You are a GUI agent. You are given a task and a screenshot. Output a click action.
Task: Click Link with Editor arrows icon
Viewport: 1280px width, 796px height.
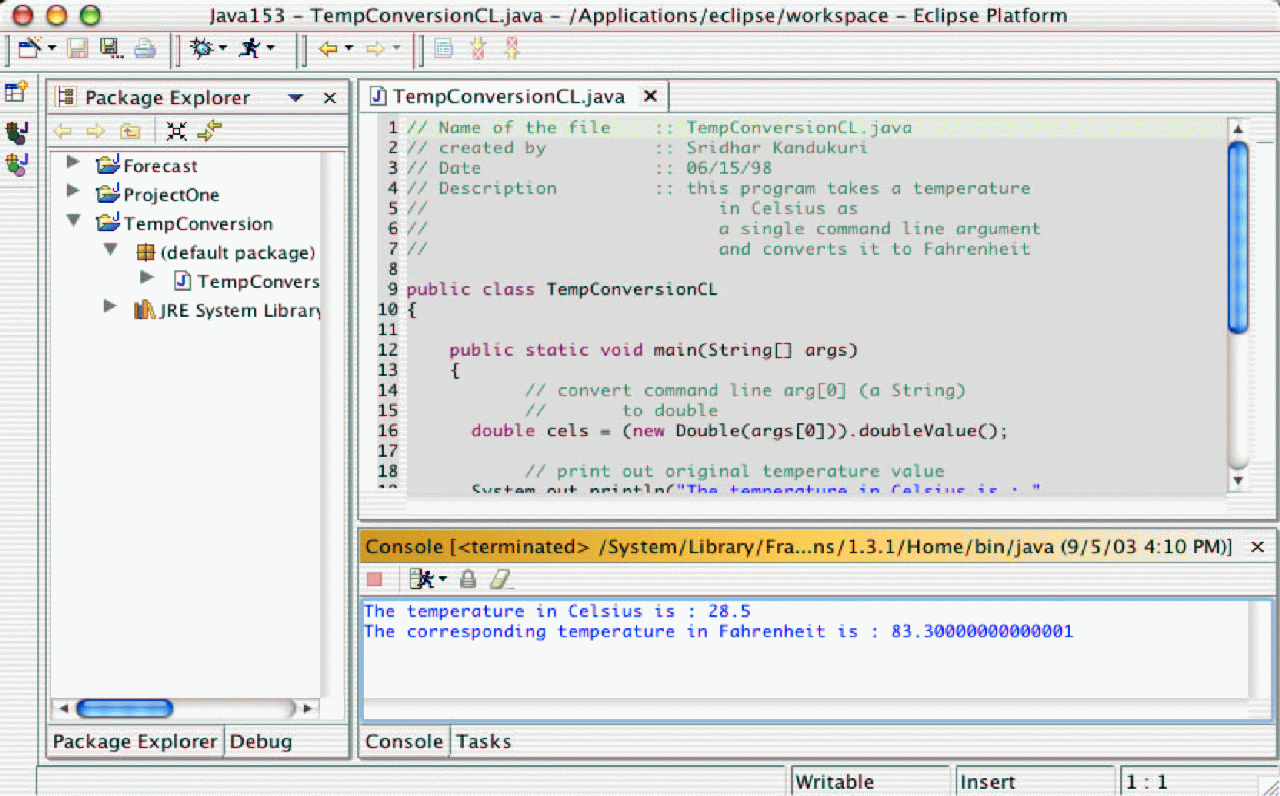[x=209, y=131]
